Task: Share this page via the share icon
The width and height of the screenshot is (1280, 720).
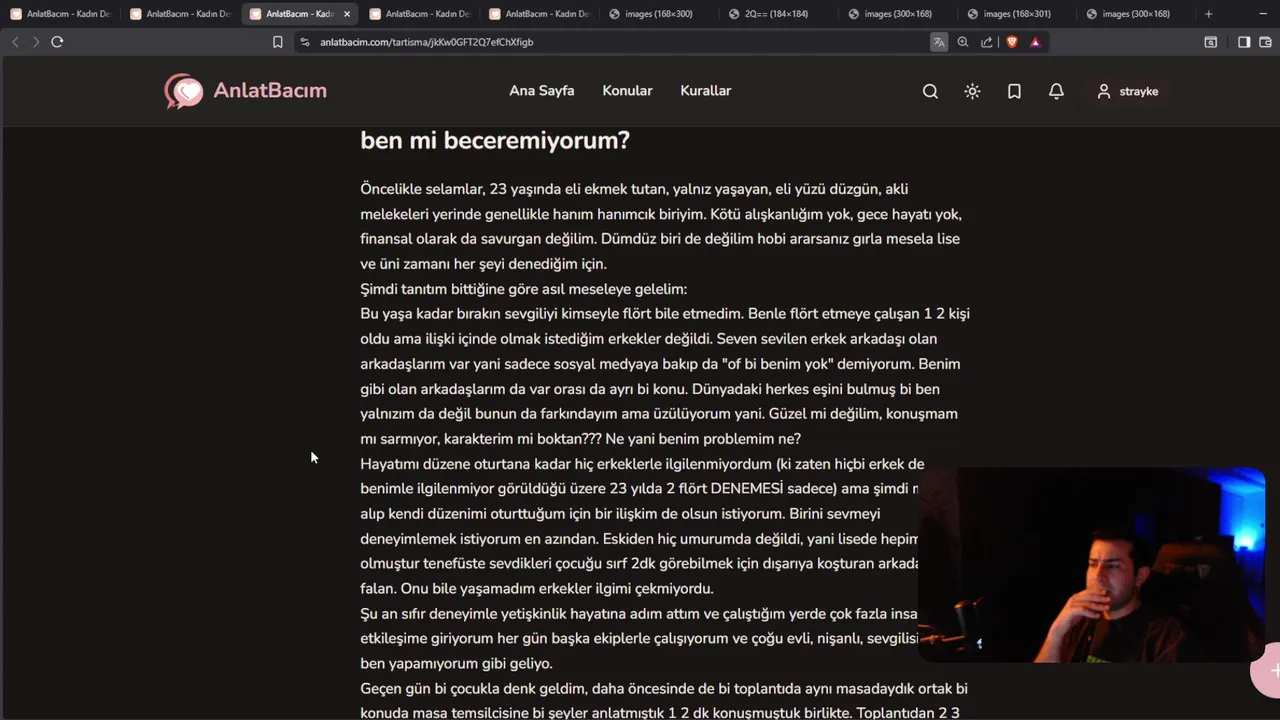Action: [987, 42]
